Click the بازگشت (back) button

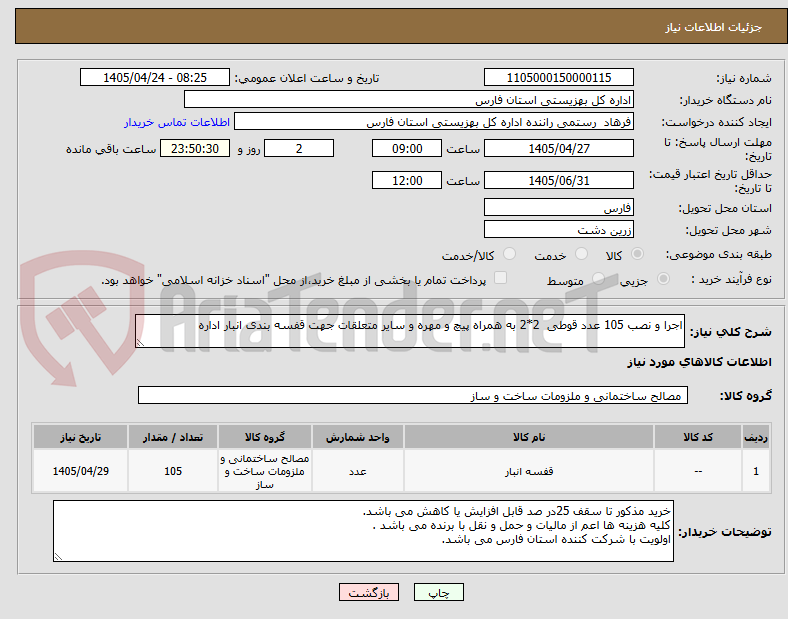(x=369, y=592)
